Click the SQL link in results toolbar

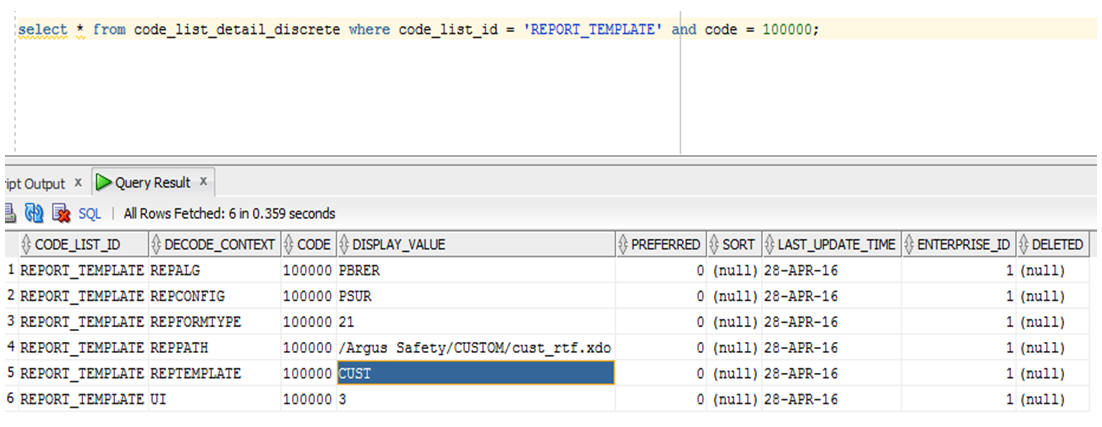[90, 214]
